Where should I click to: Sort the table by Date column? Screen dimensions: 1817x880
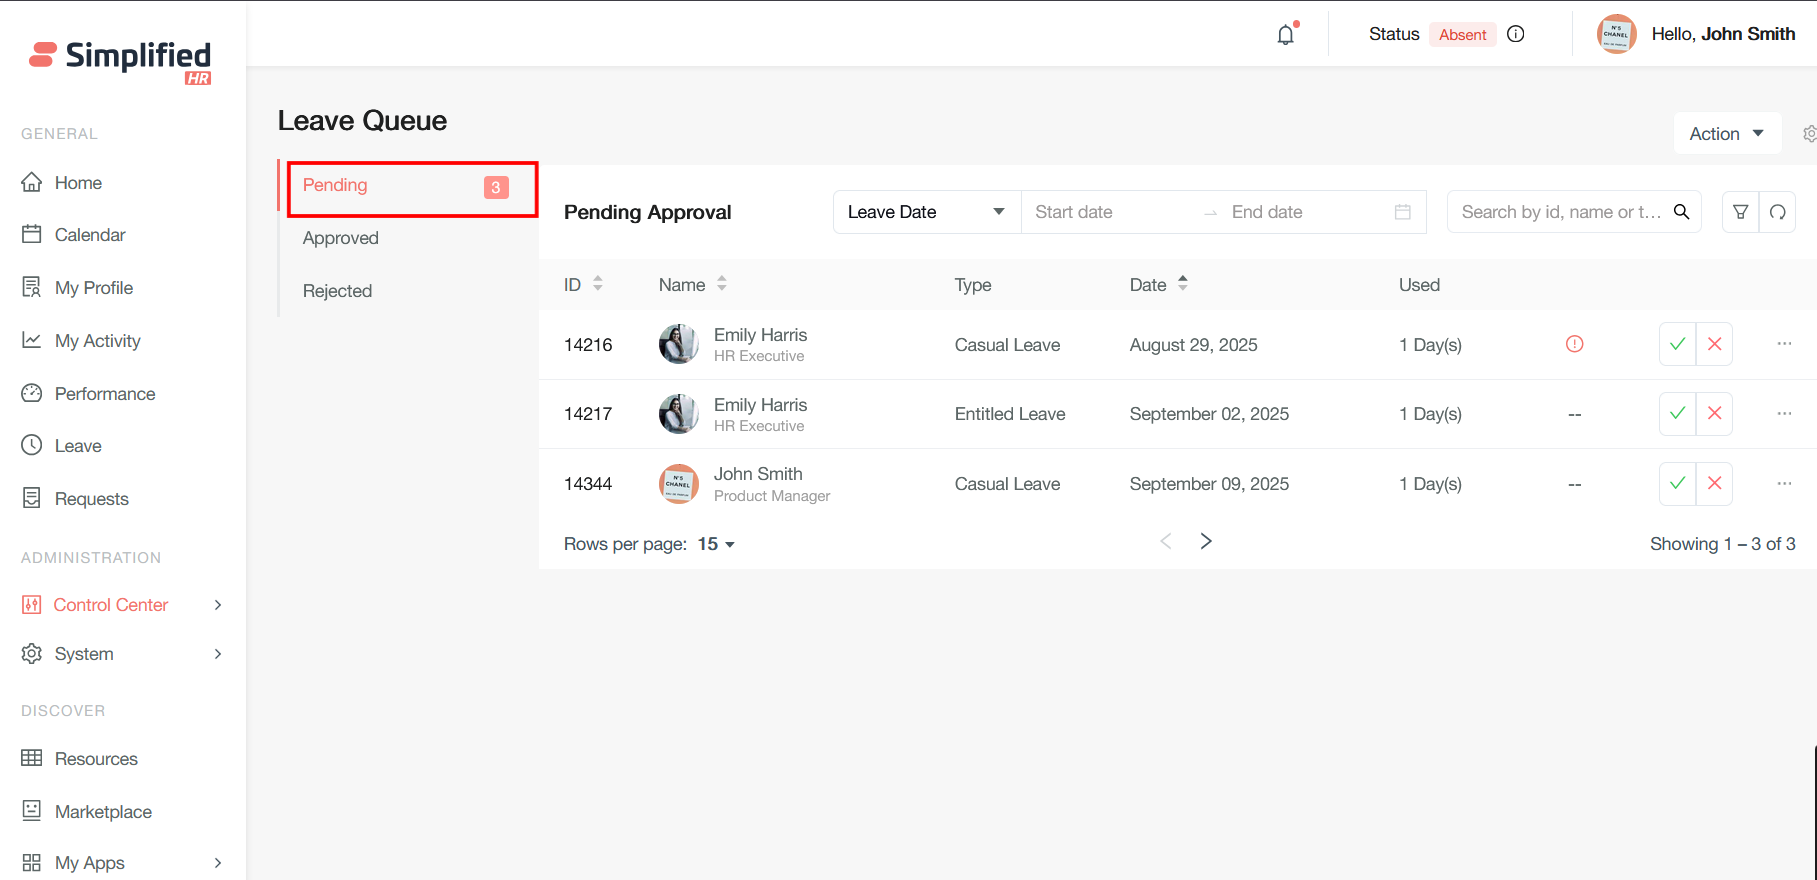pyautogui.click(x=1182, y=285)
